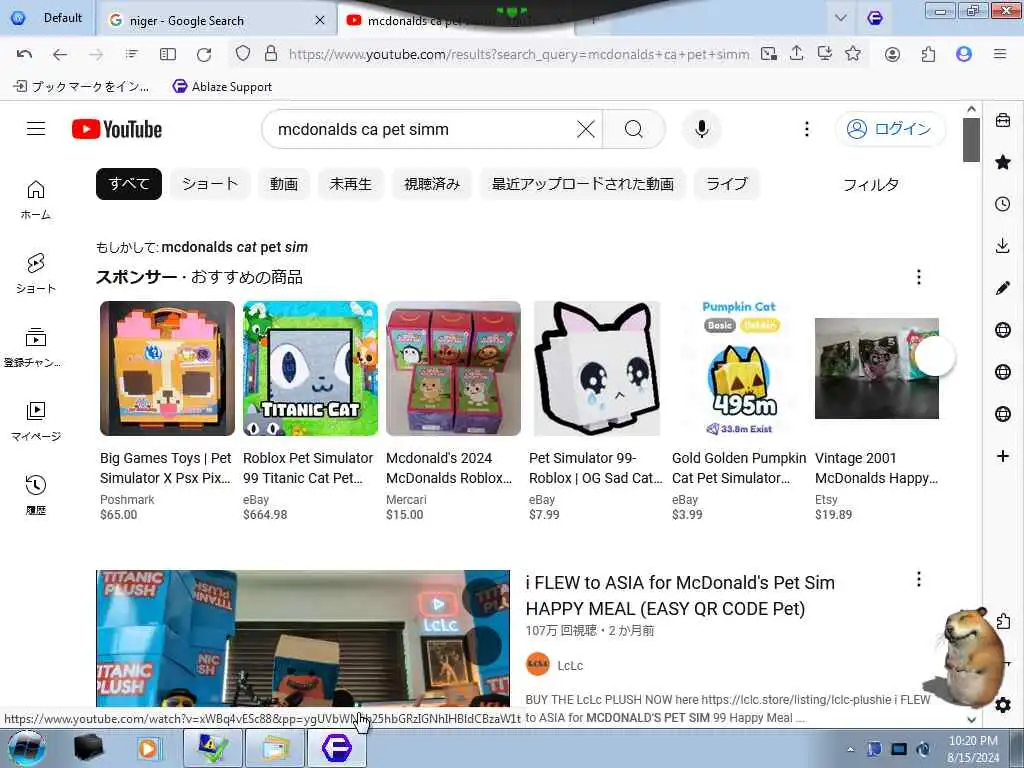The height and width of the screenshot is (768, 1024).
Task: Open video title i FLEW to ASIA
Action: click(x=680, y=596)
